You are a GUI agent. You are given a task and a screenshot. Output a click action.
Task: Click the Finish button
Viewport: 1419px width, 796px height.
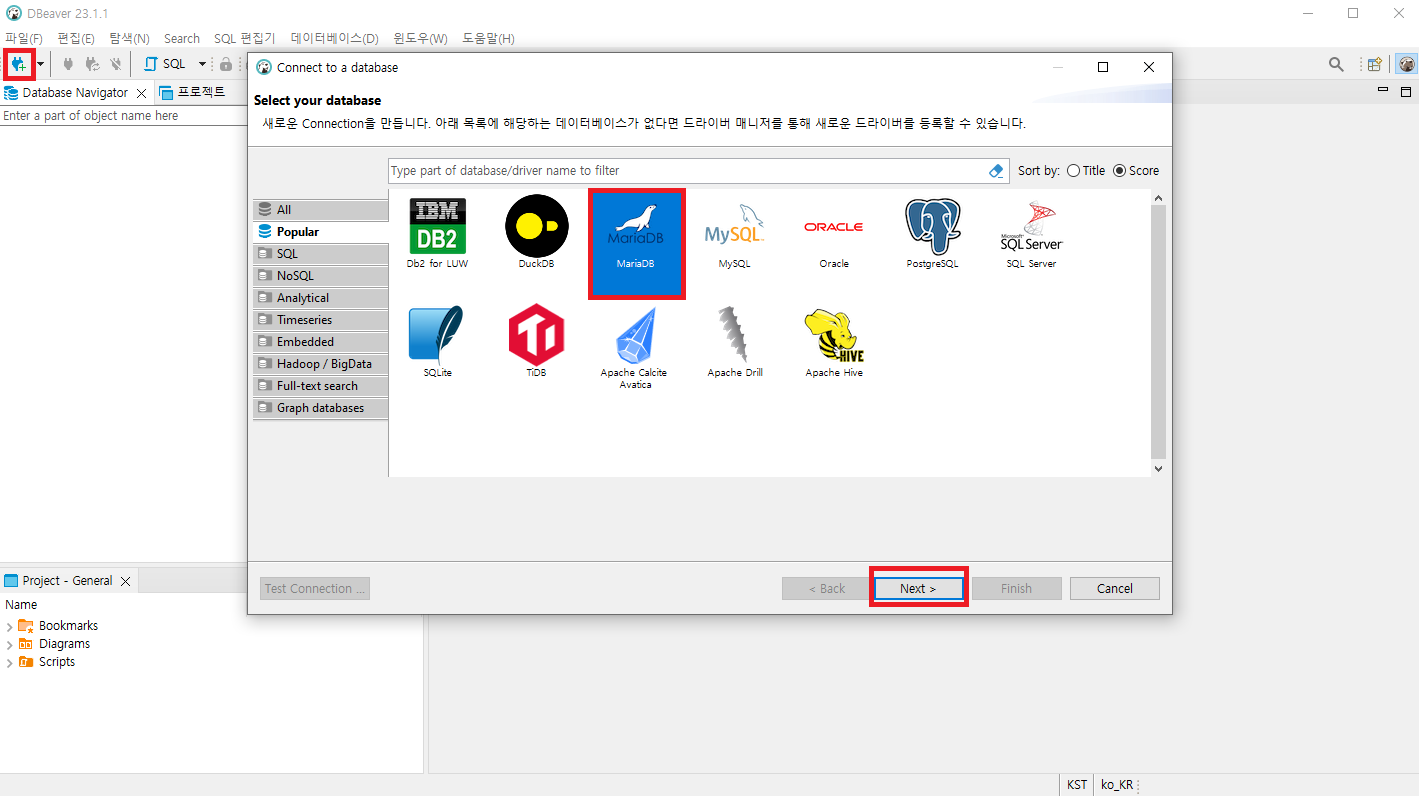pyautogui.click(x=1017, y=588)
